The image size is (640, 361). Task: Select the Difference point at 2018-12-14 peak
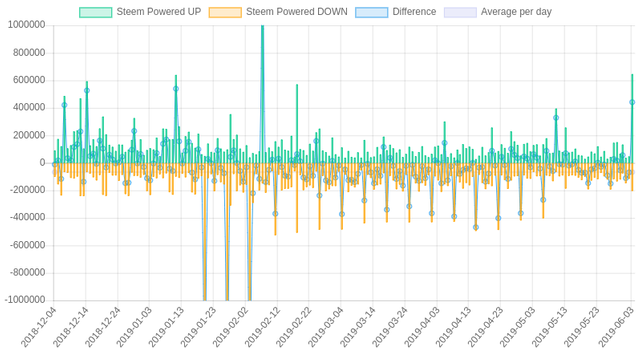pos(87,91)
